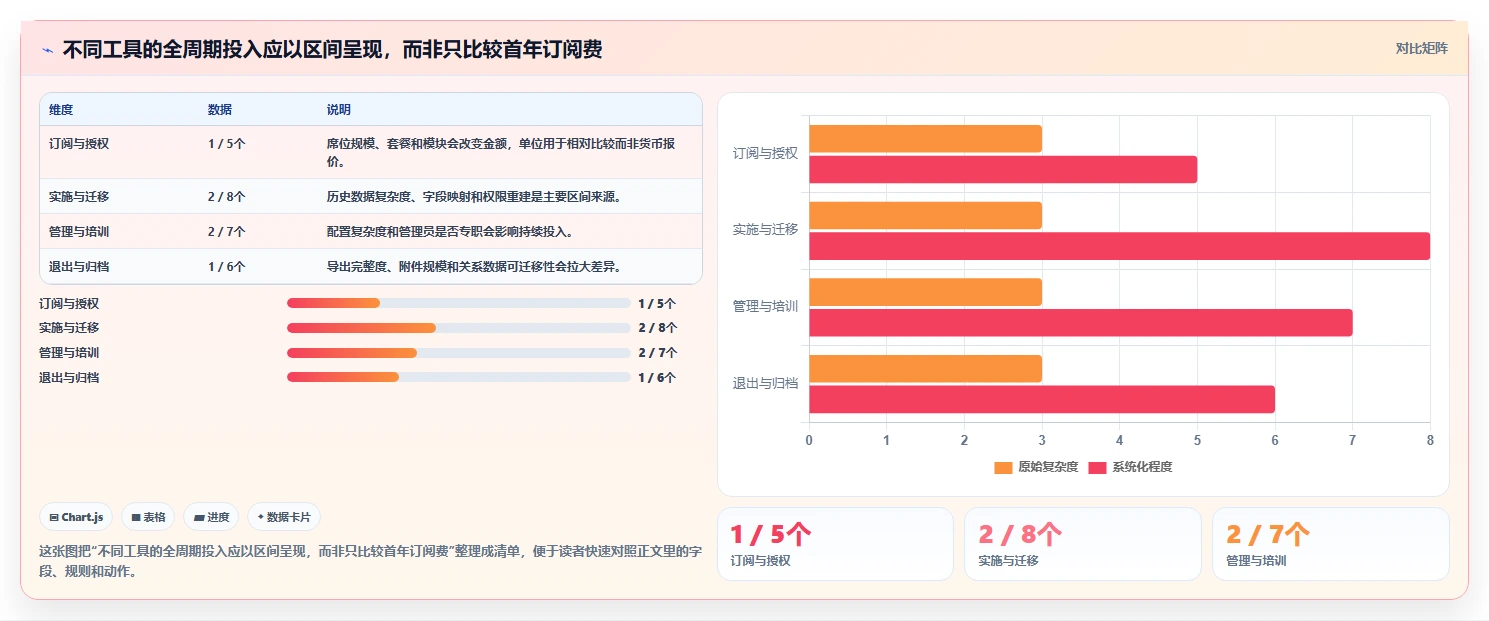The width and height of the screenshot is (1489, 621).
Task: Click the 对比矩阵 label at top right
Action: [1421, 48]
